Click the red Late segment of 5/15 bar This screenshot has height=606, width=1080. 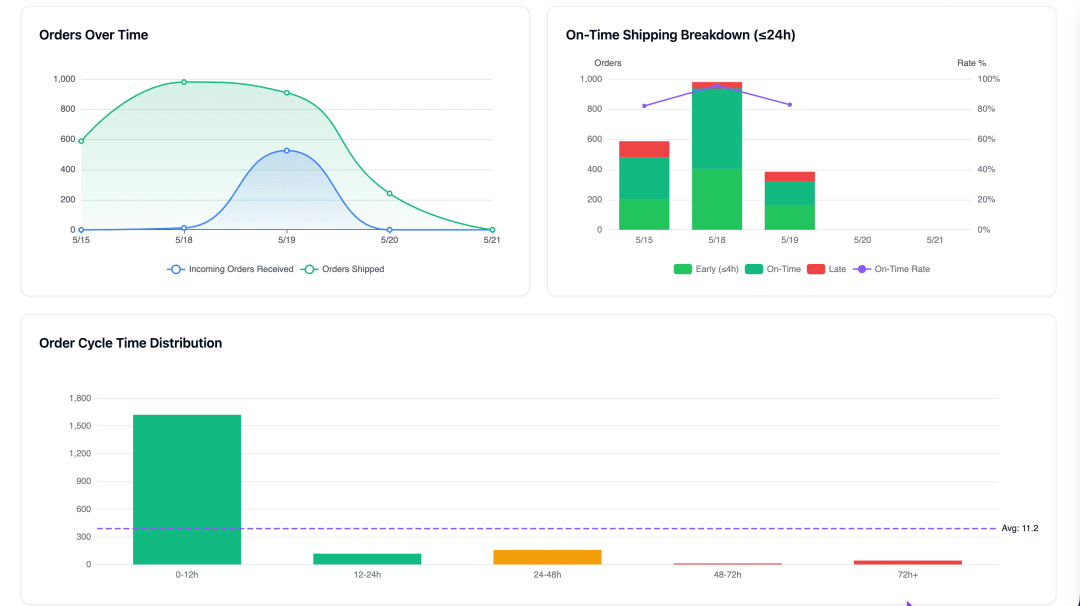pos(644,149)
